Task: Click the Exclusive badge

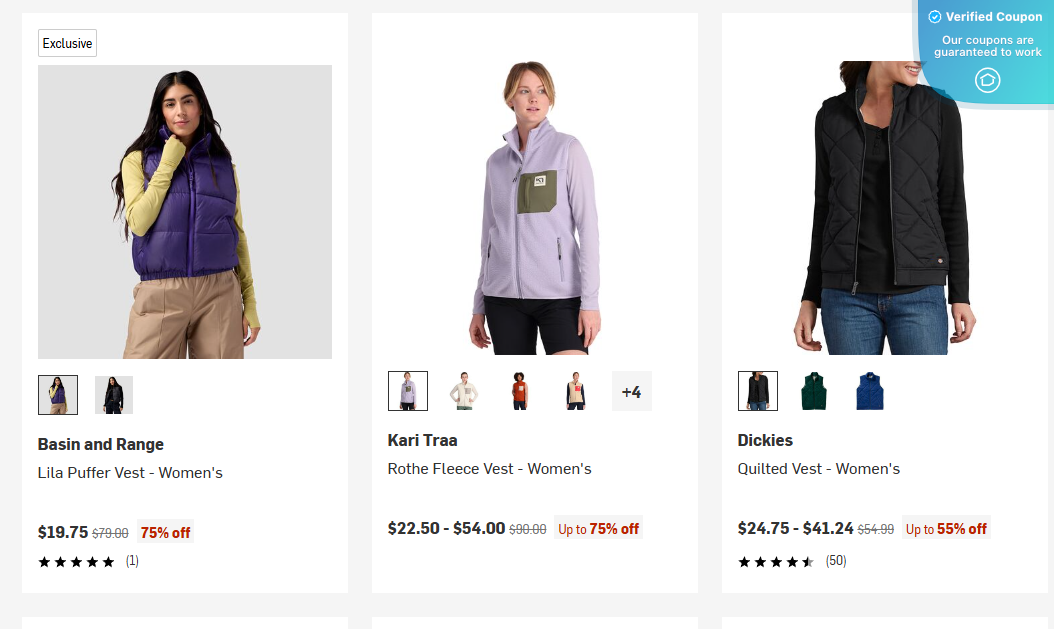Action: (67, 43)
